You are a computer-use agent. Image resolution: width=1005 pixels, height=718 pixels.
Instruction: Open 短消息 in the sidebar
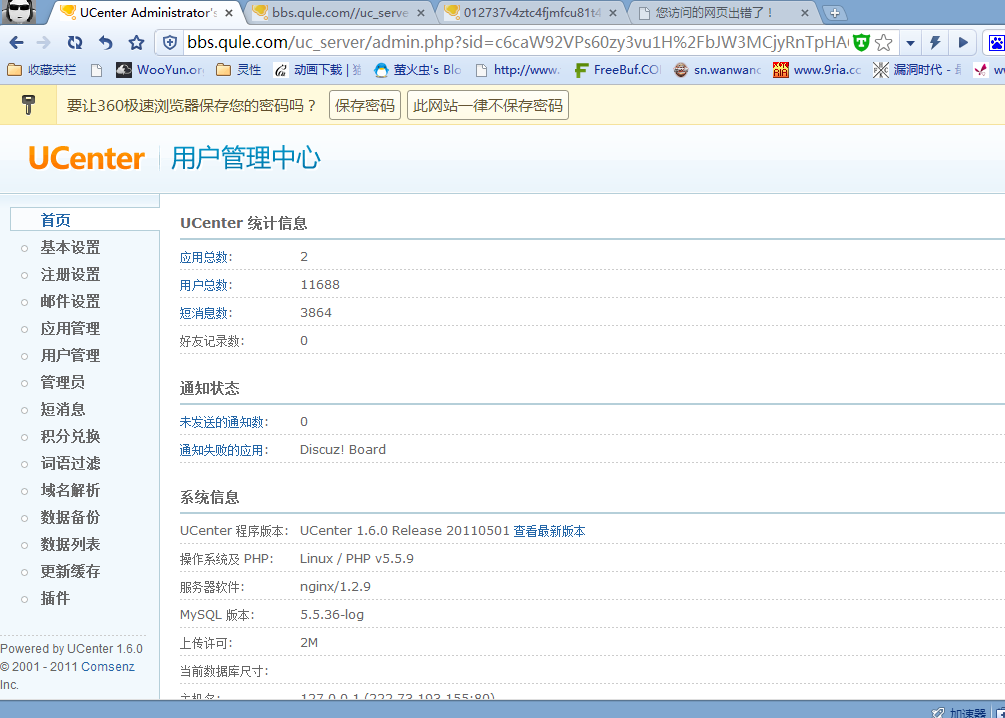pyautogui.click(x=63, y=409)
